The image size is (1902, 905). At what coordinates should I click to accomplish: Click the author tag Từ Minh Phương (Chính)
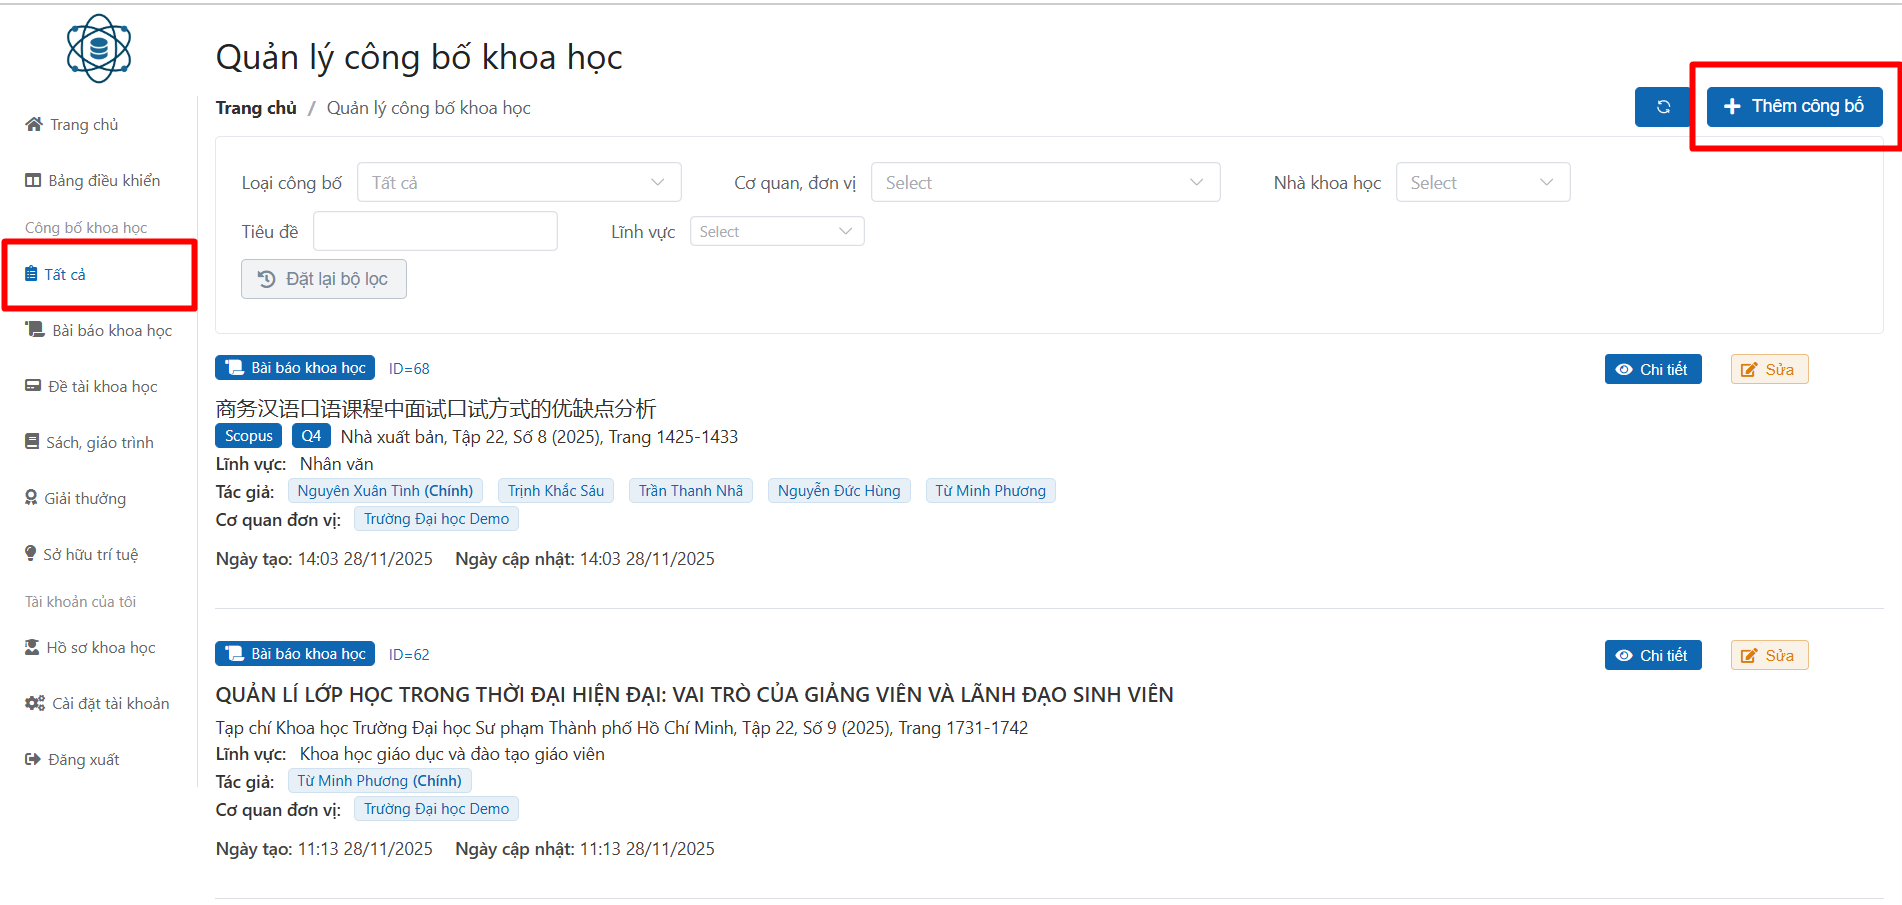coord(379,780)
